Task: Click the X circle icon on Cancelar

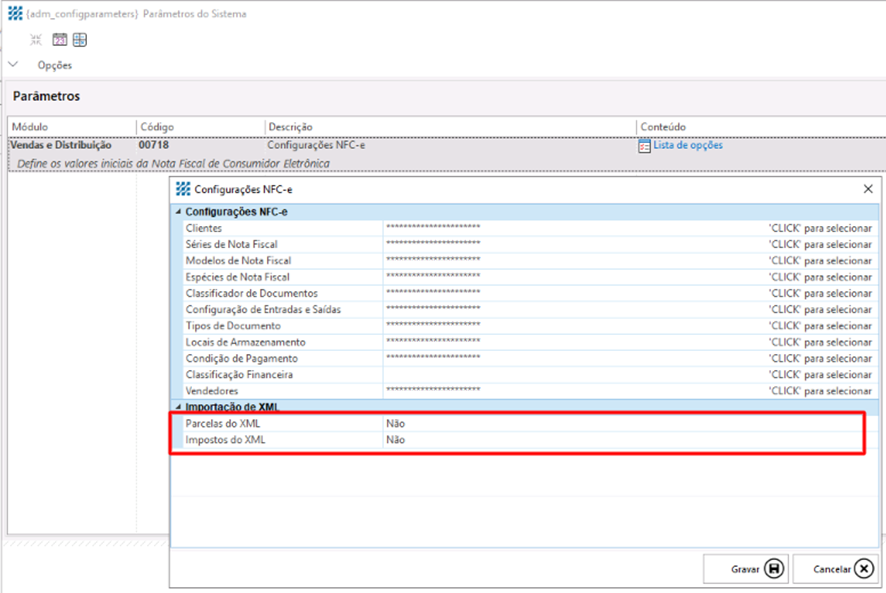Action: (x=864, y=569)
